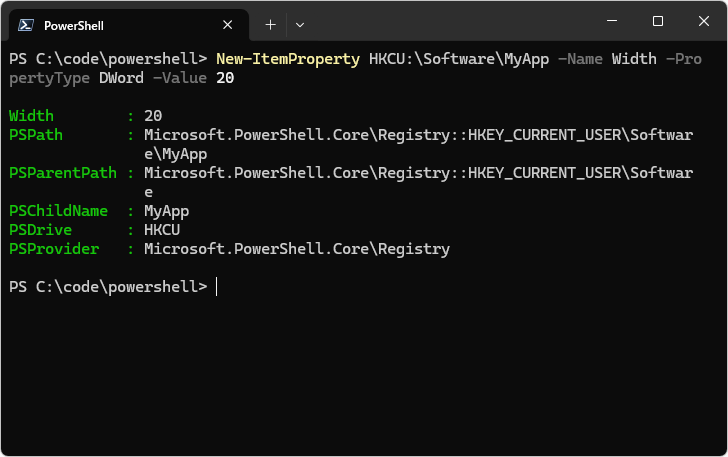Click the New-ItemProperty command text
This screenshot has width=728, height=457.
[288, 59]
